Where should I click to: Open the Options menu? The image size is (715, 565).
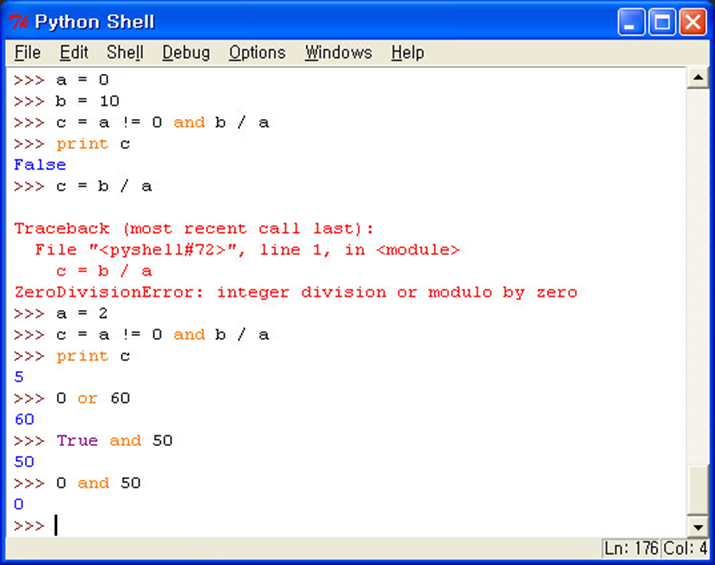257,53
